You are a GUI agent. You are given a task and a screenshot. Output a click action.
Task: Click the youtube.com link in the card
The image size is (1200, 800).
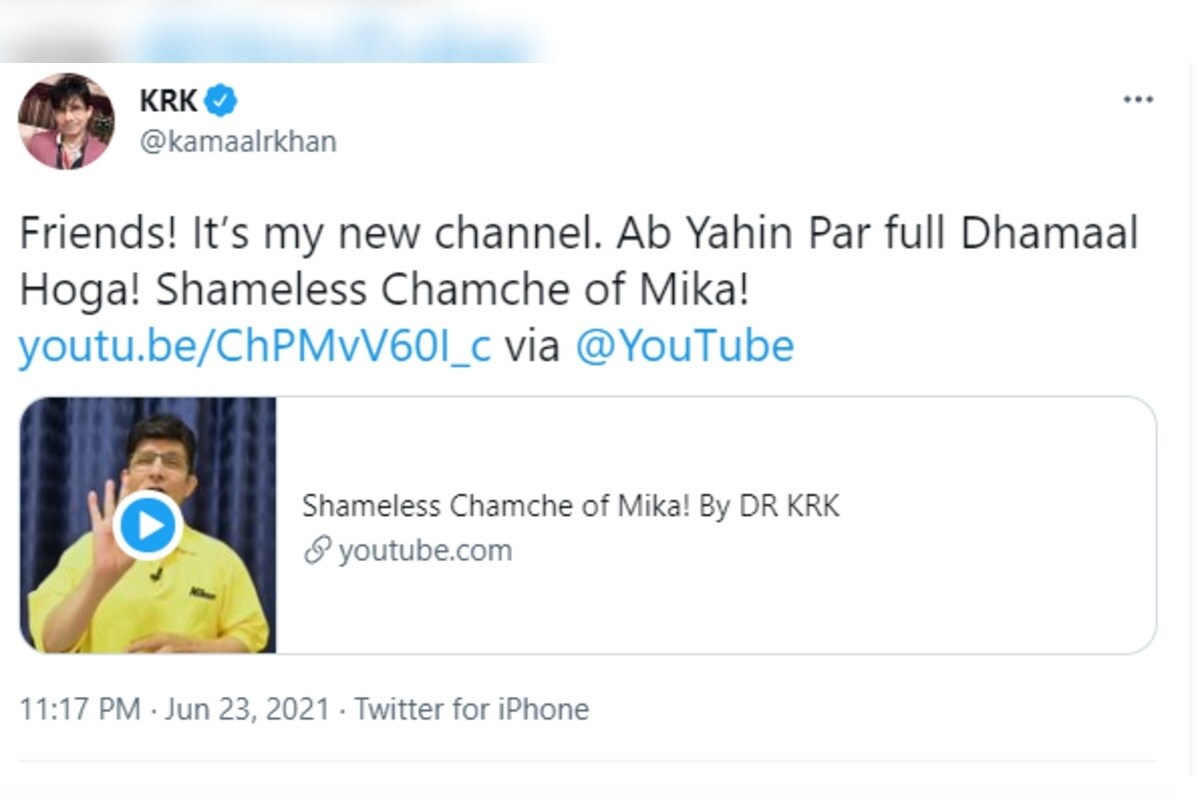tap(425, 550)
